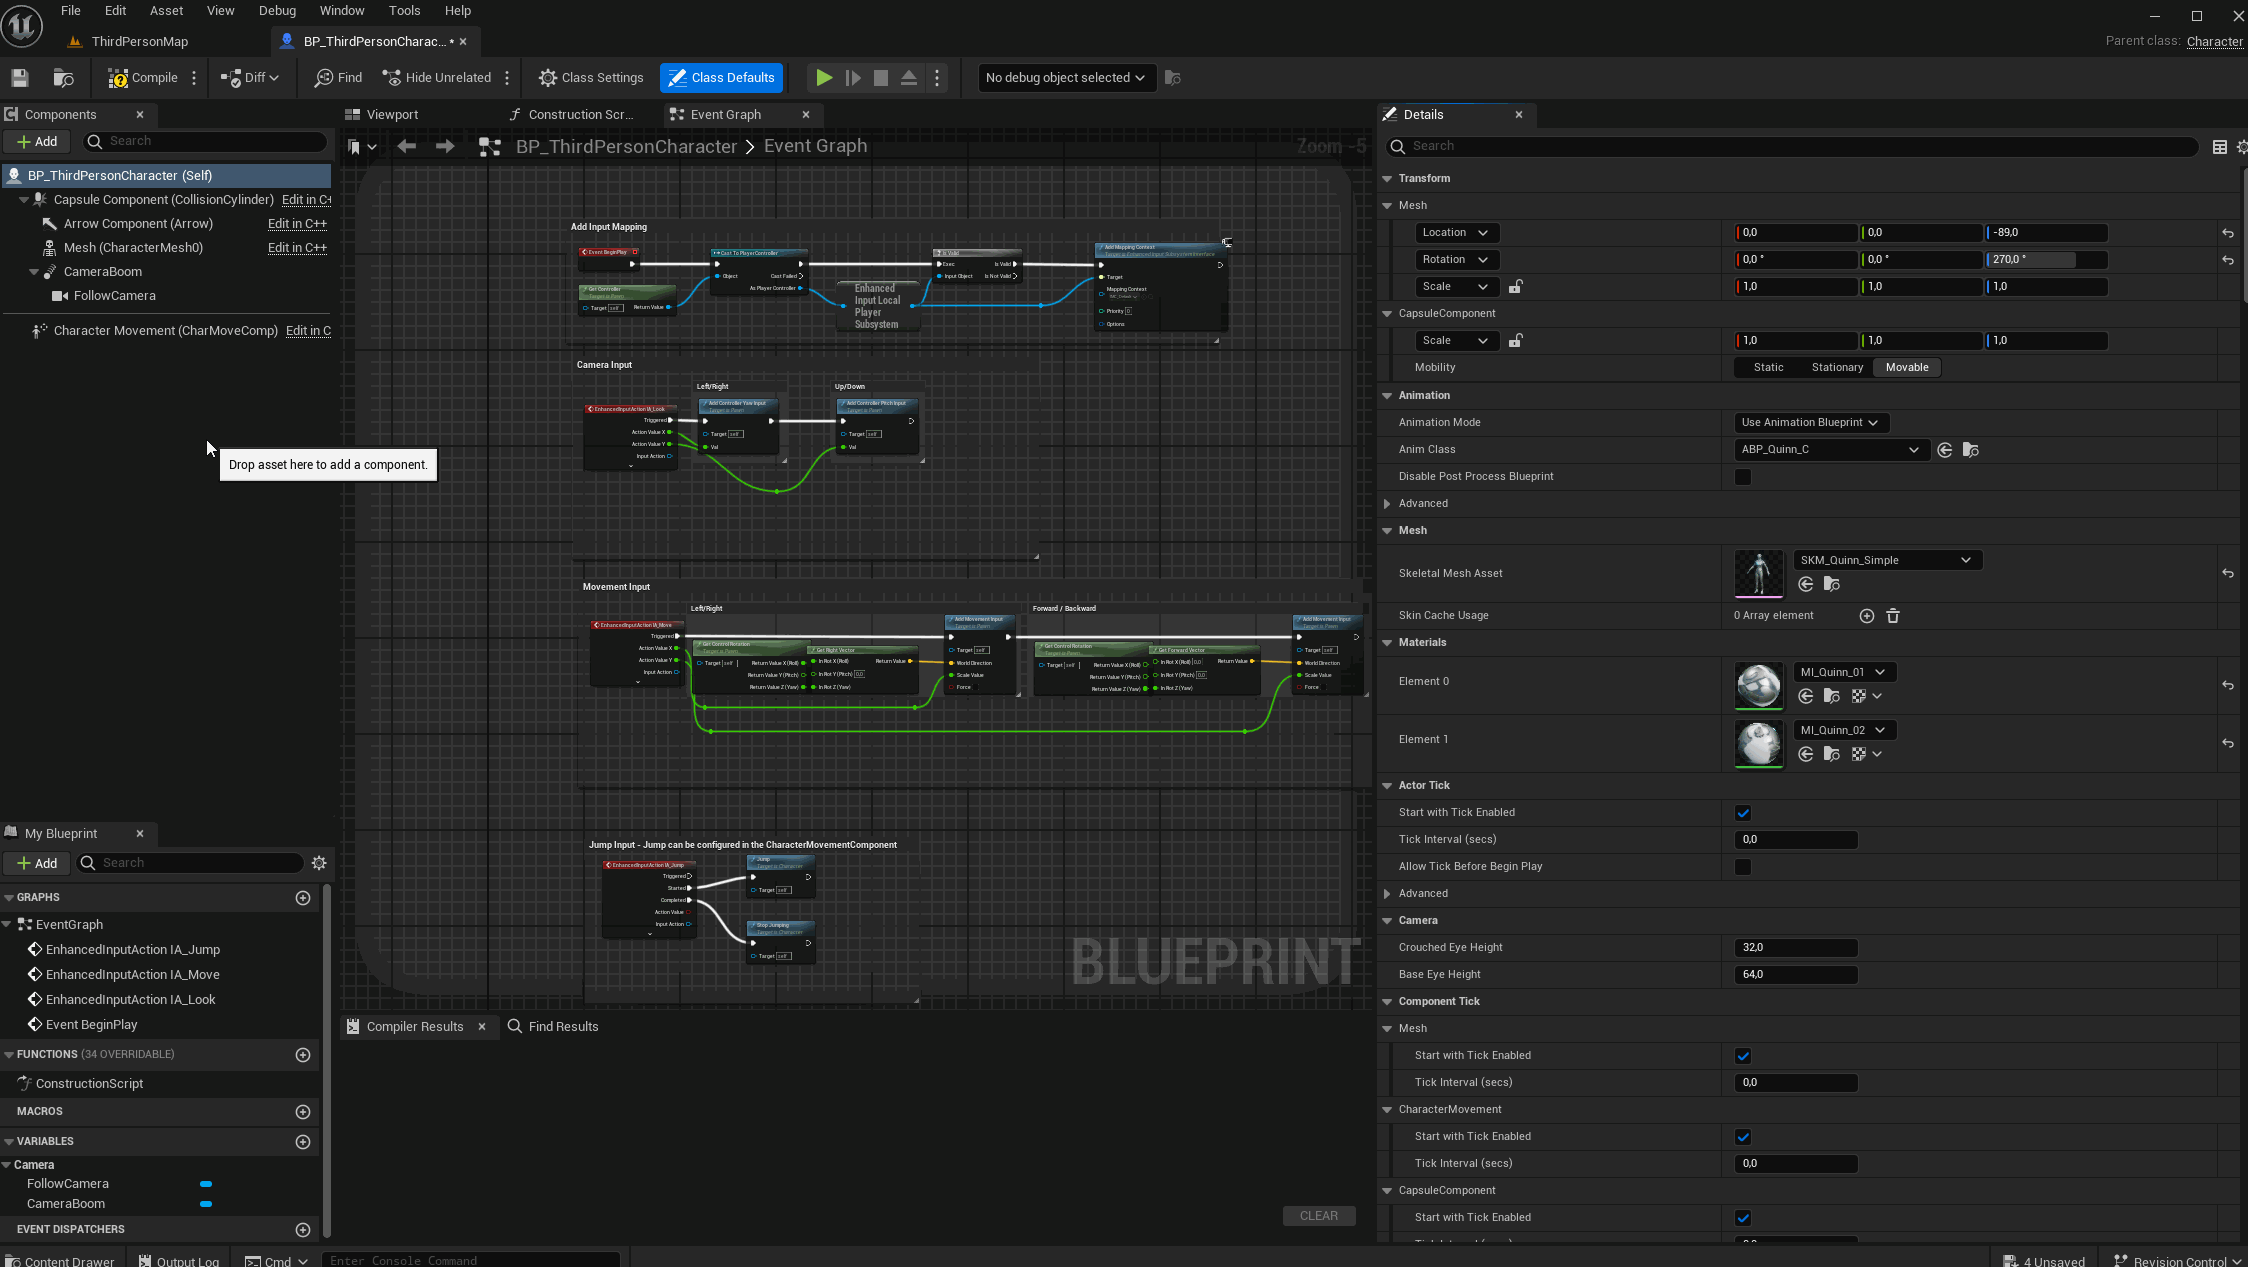This screenshot has height=1267, width=2248.
Task: Collapse the Materials section
Action: [x=1387, y=643]
